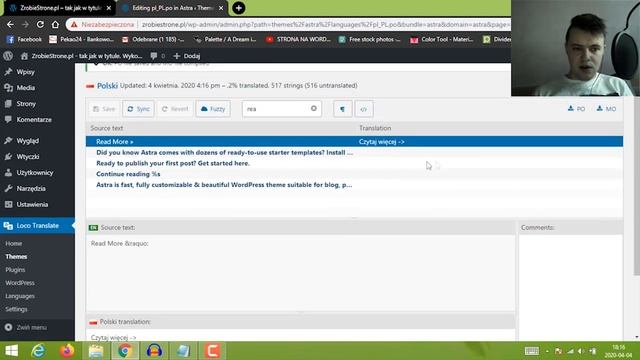Viewport: 640px width, 360px height.
Task: Download the MO file
Action: click(606, 109)
